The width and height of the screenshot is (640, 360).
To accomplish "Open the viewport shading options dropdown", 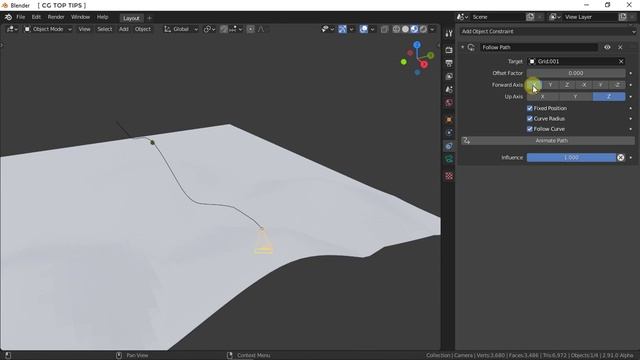I will point(432,29).
